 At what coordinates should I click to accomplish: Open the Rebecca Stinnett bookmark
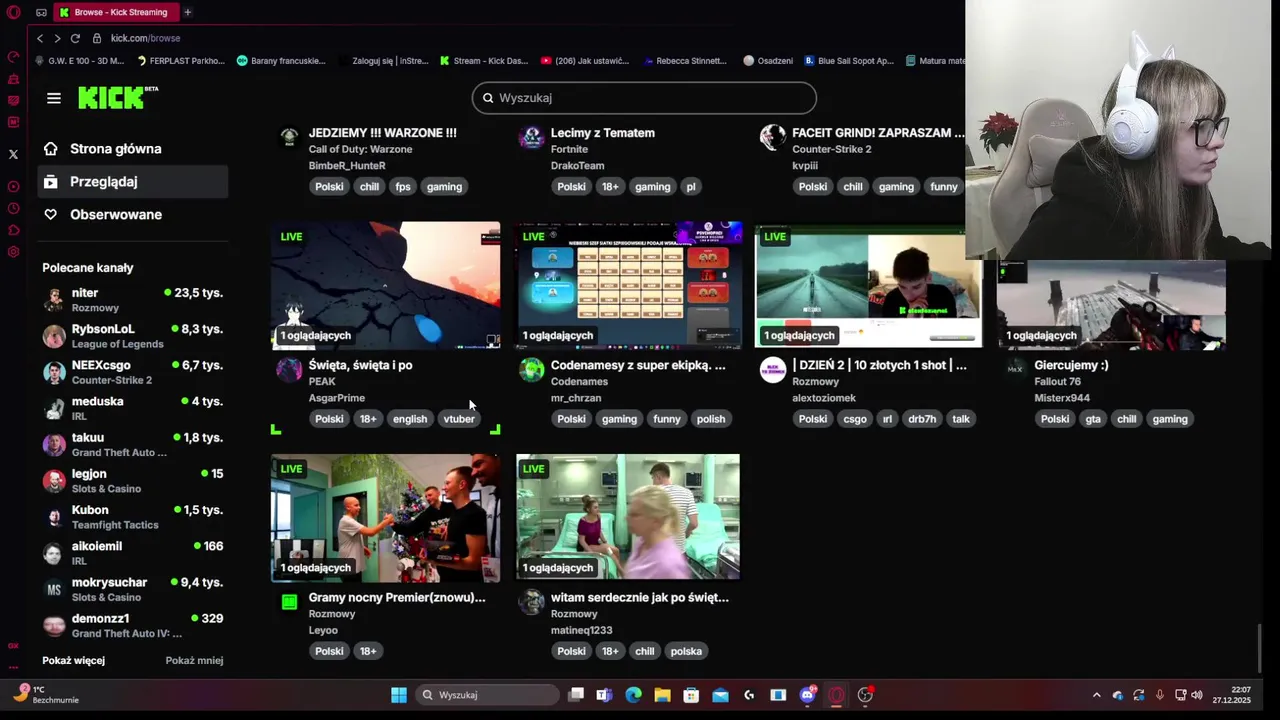[x=684, y=61]
